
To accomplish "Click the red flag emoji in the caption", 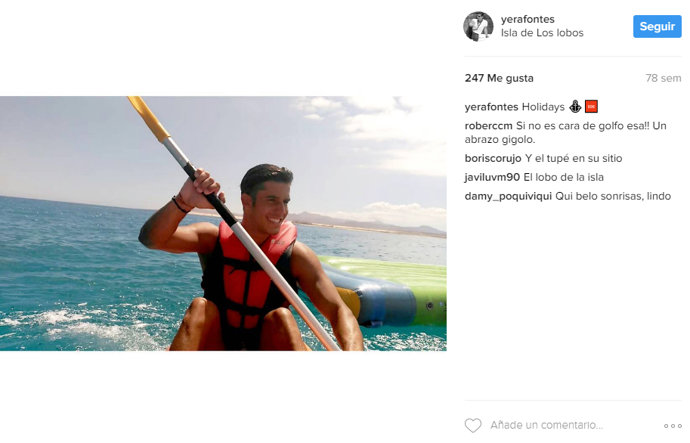I will point(591,106).
